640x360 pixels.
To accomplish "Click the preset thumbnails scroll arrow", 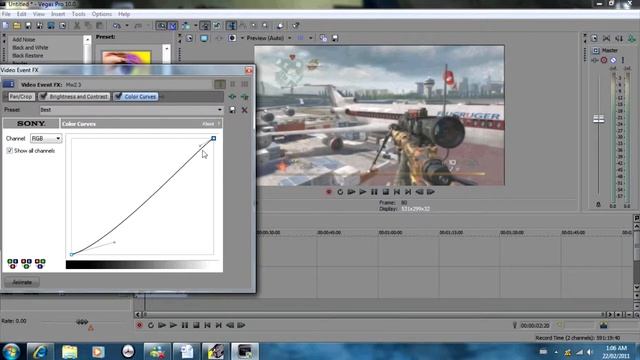I will 167,49.
